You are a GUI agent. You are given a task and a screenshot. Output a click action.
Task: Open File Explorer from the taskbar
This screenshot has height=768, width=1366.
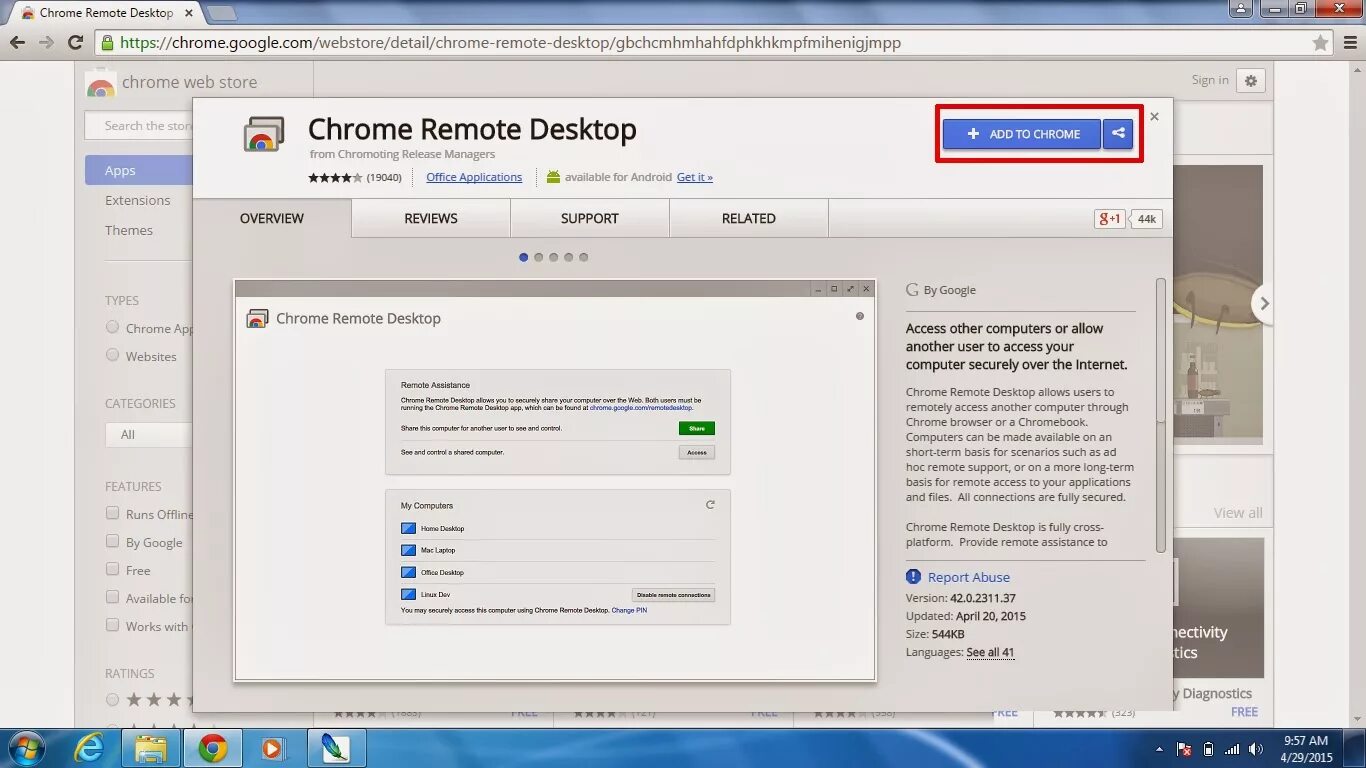(x=151, y=748)
